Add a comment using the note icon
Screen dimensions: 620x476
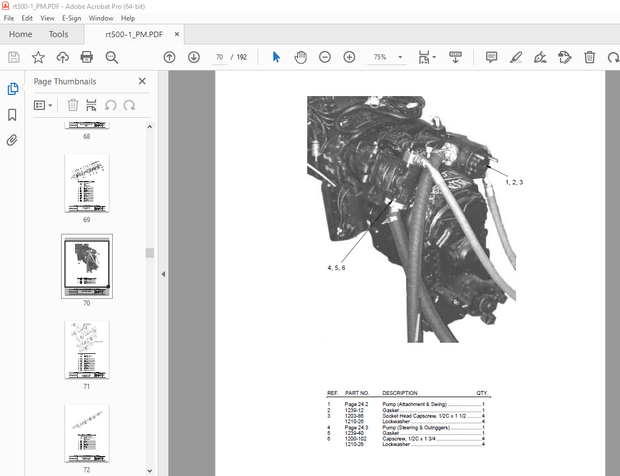click(491, 57)
